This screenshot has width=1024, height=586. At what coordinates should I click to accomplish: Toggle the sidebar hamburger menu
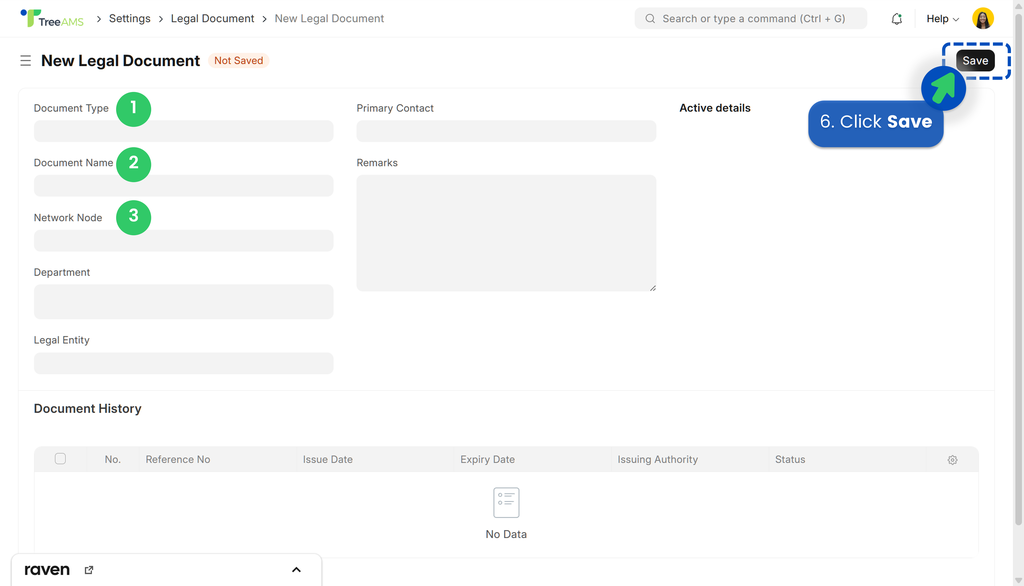tap(26, 61)
